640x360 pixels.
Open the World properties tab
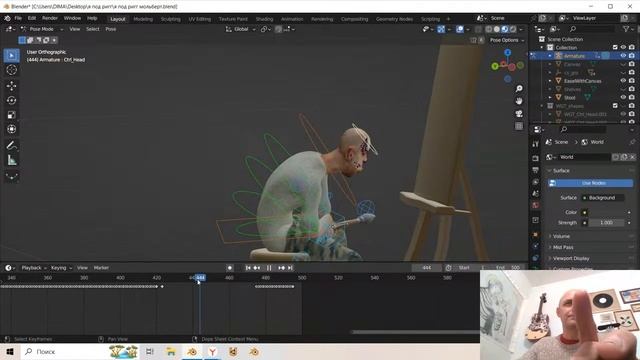coord(536,205)
